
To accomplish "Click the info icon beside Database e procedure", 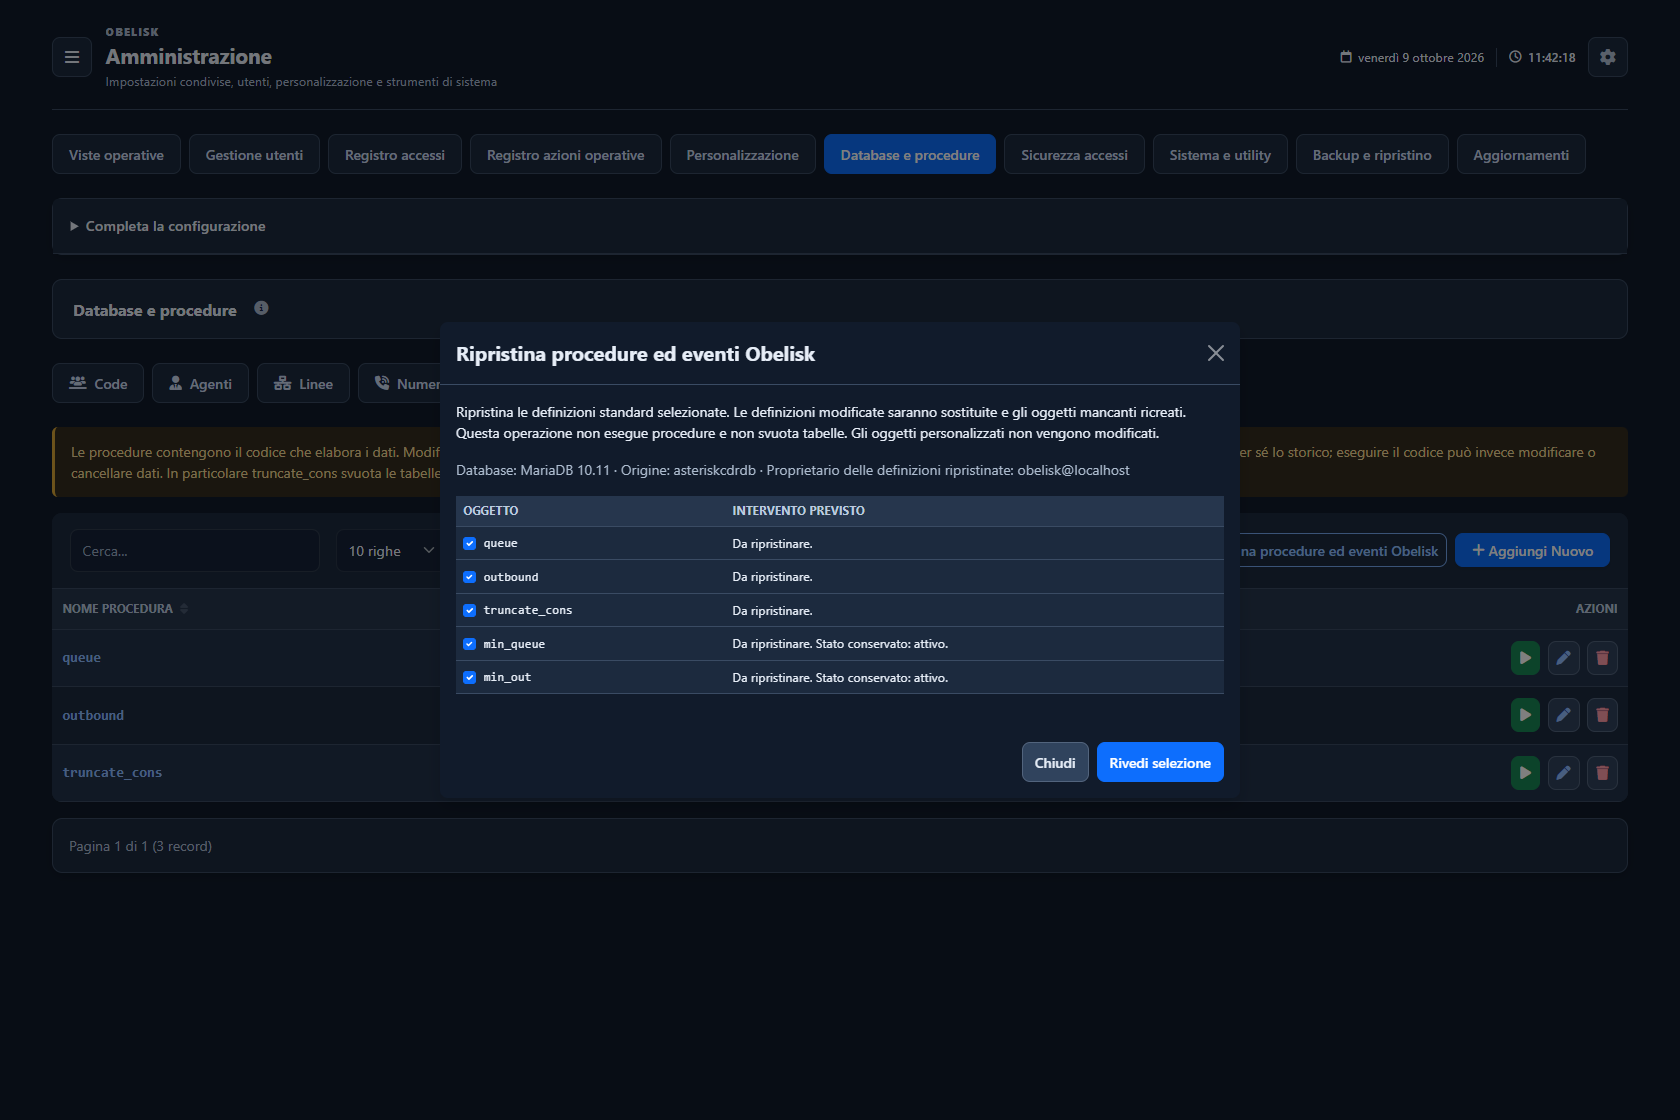I will pyautogui.click(x=261, y=308).
